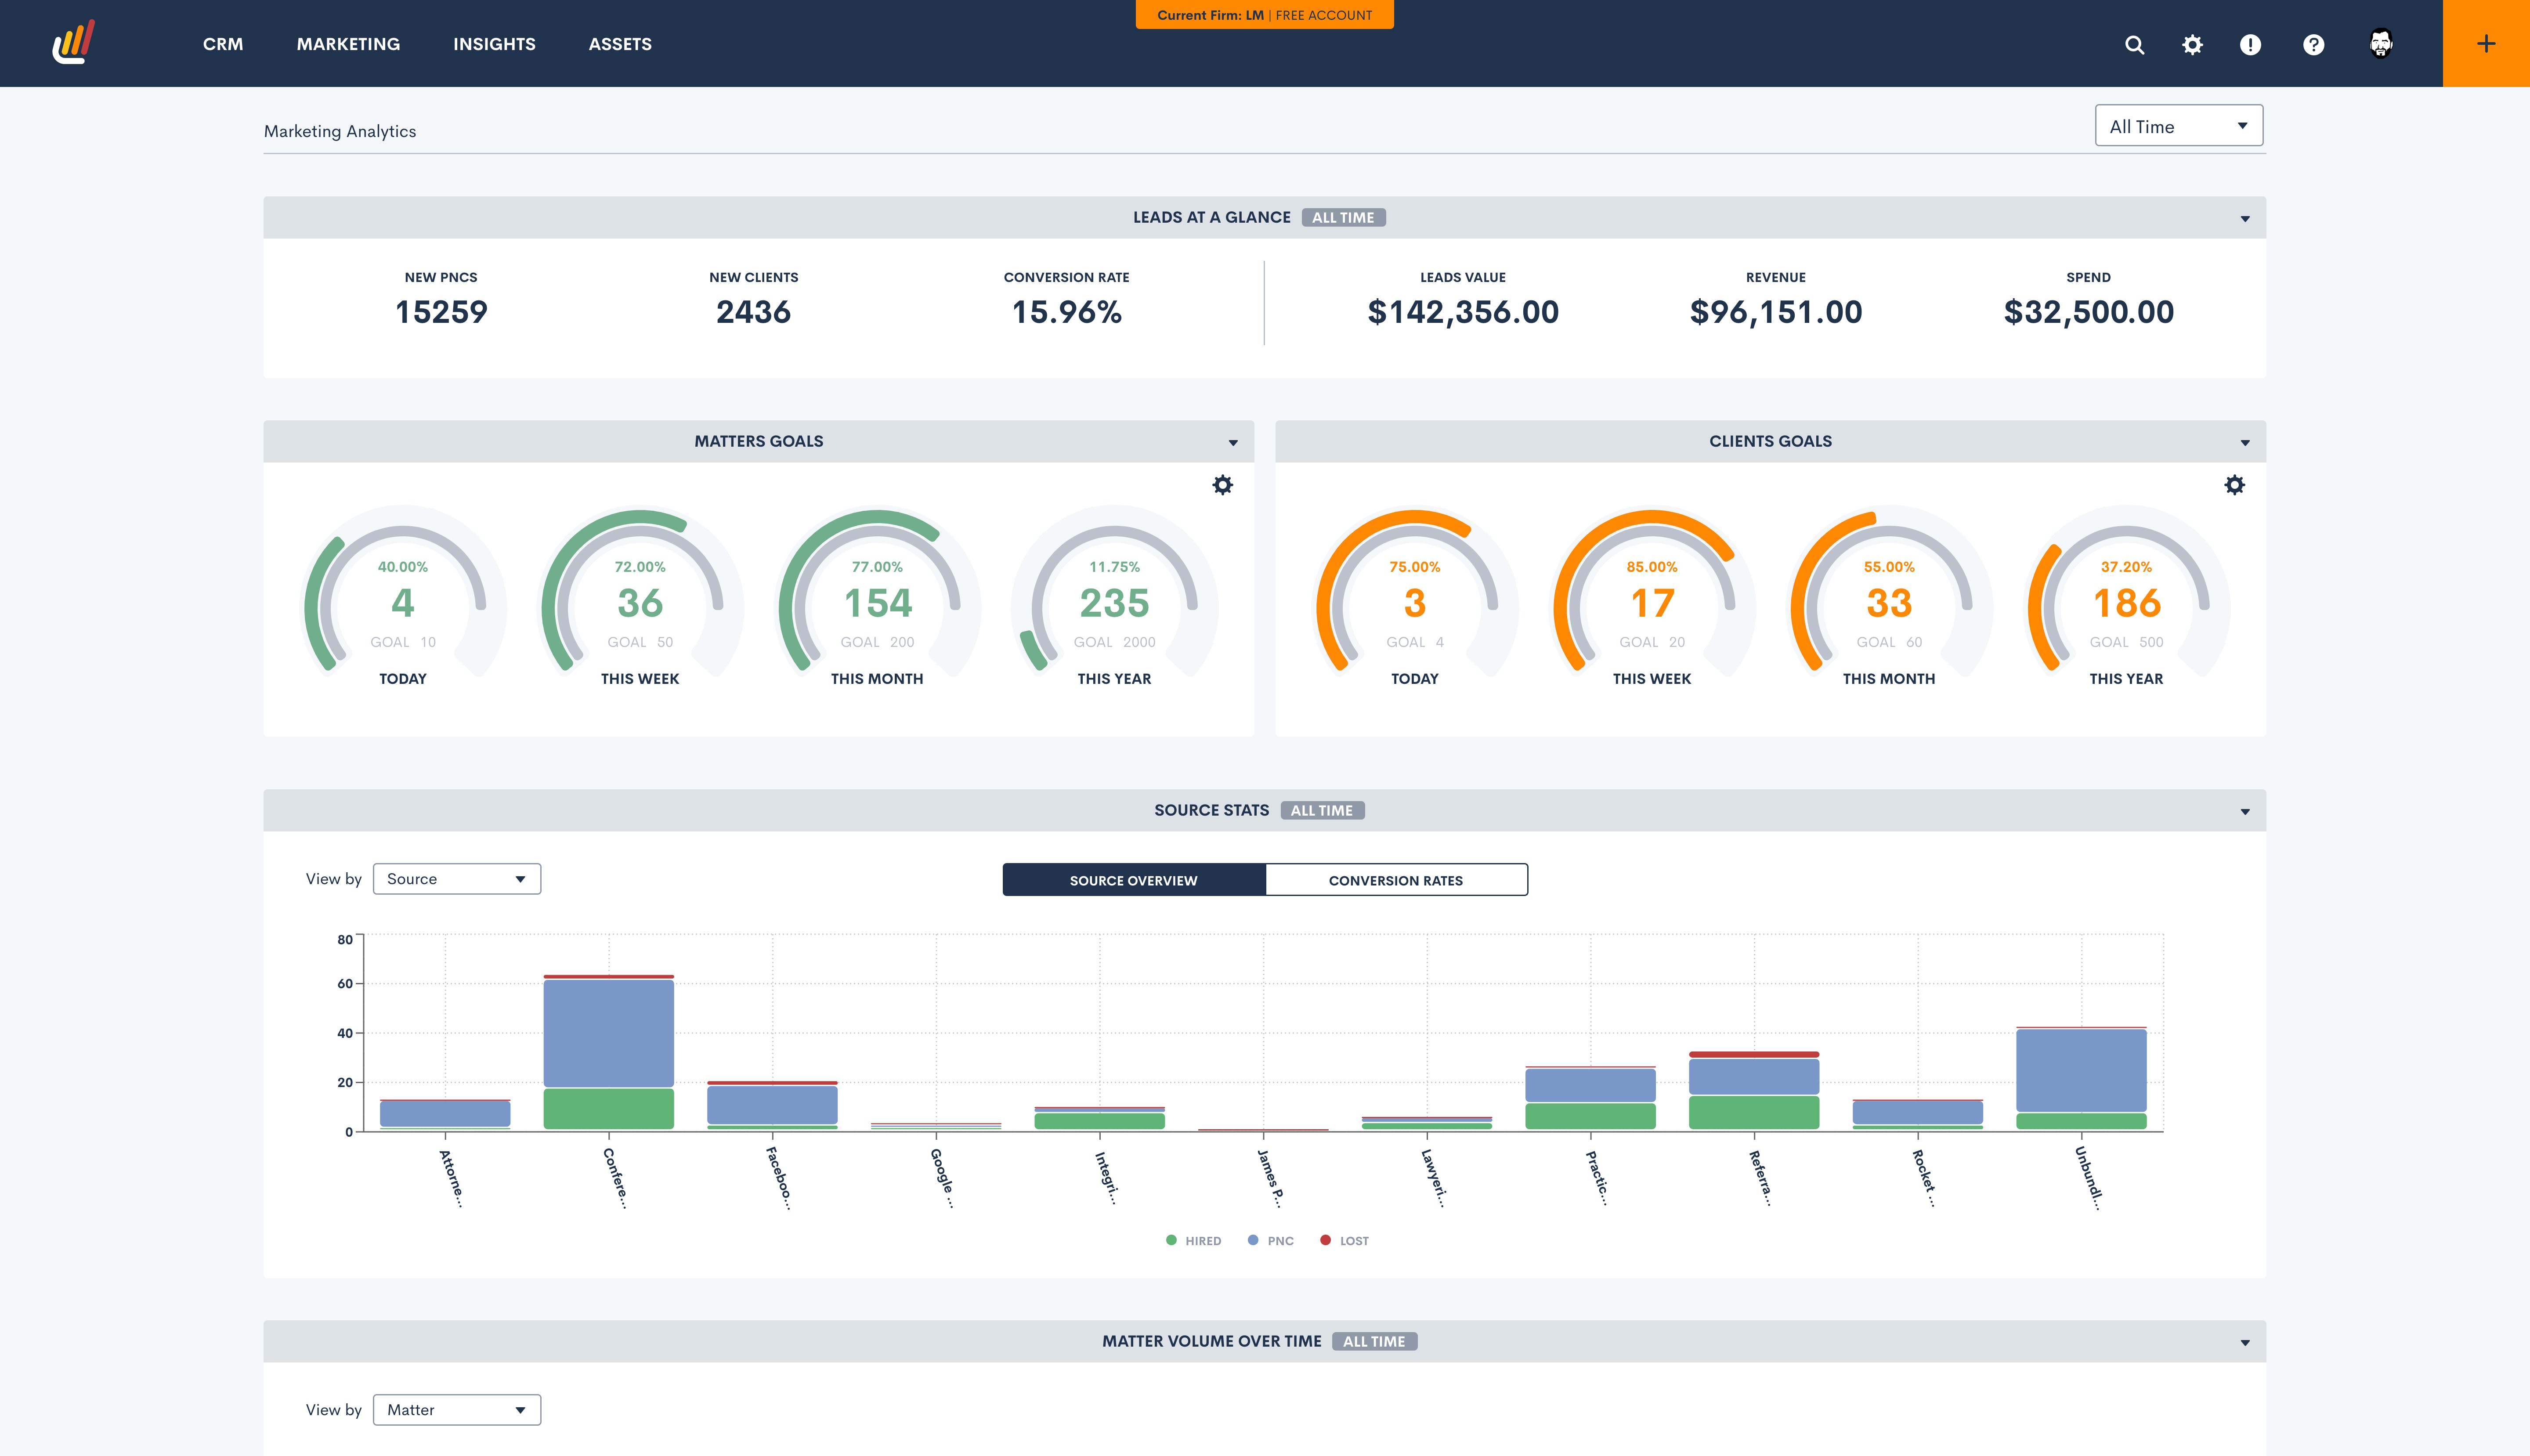
Task: Click the orange plus add button
Action: tap(2486, 43)
